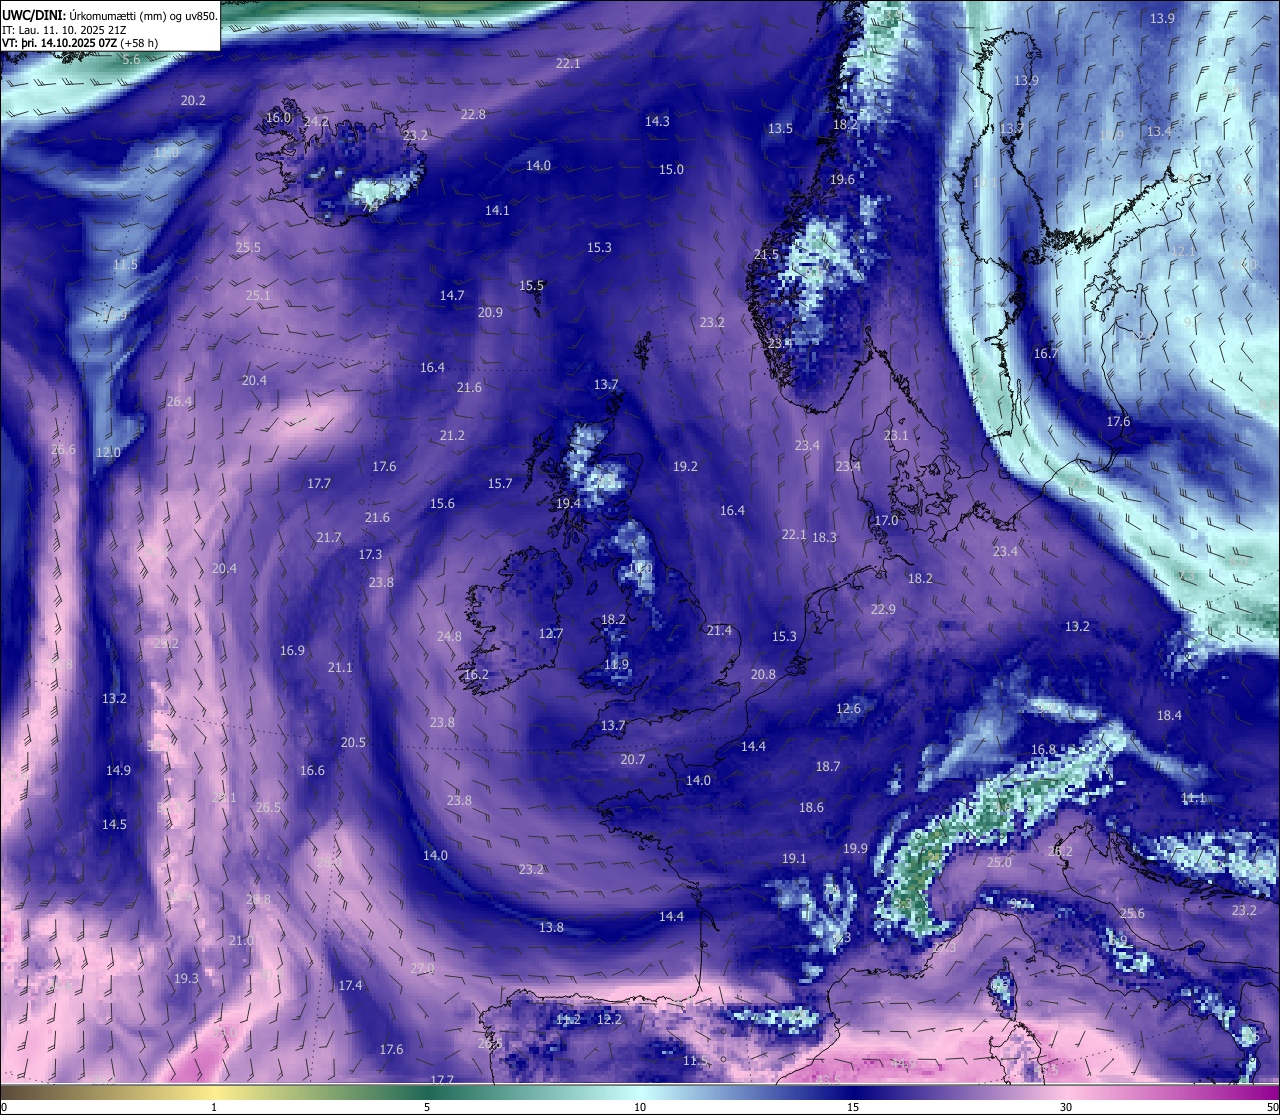Click the map value 19.6
The image size is (1280, 1115).
[x=842, y=180]
